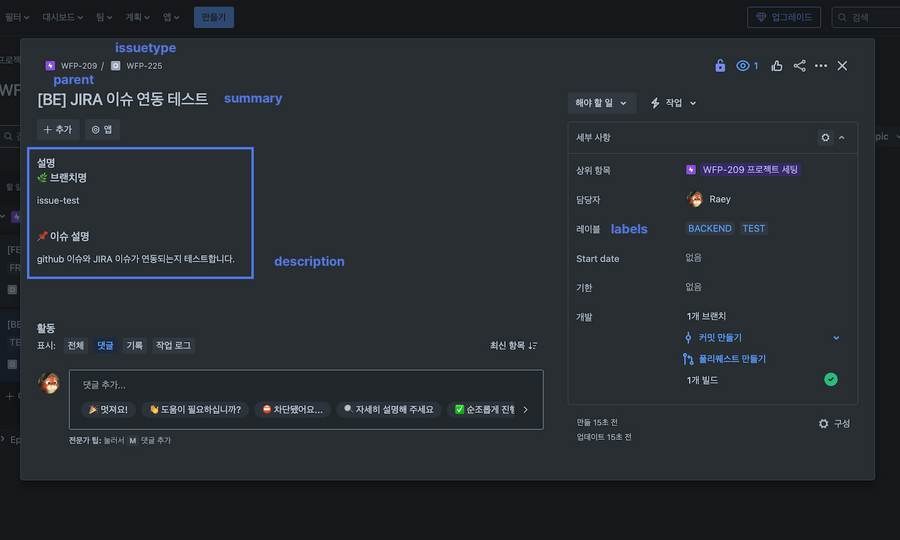
Task: Click the green build success check icon
Action: (x=831, y=379)
